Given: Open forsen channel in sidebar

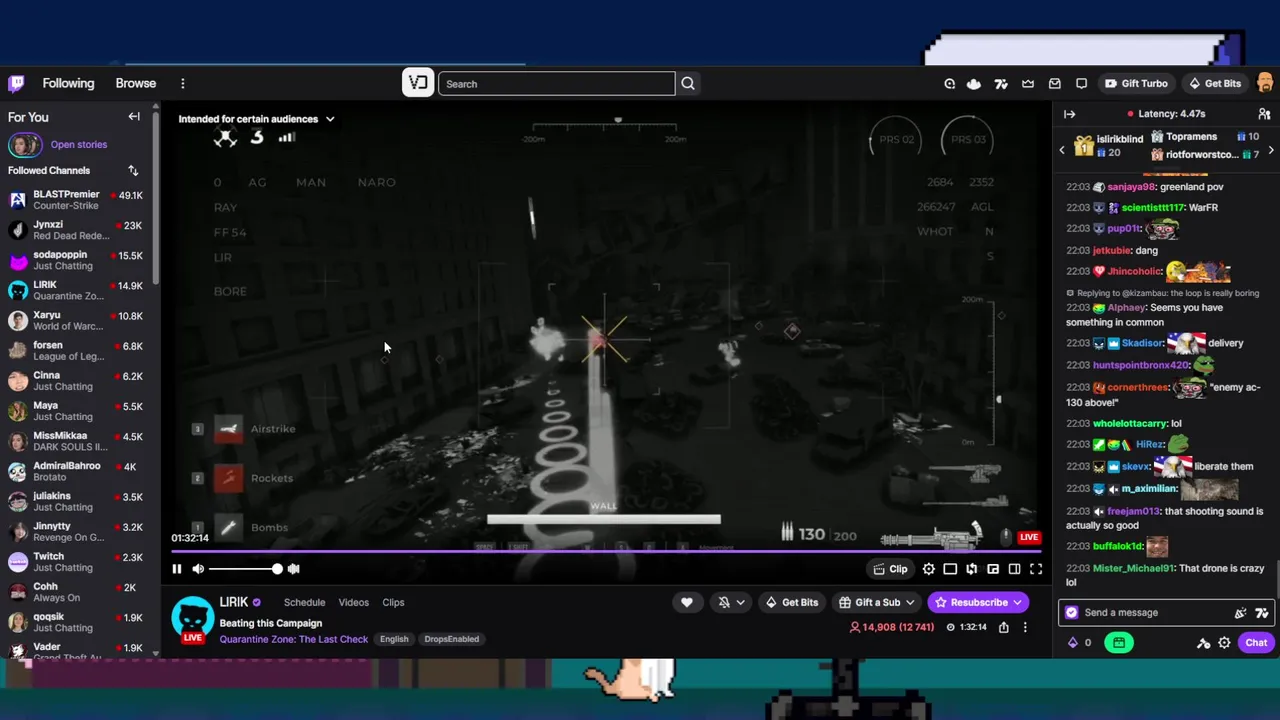Looking at the screenshot, I should click(77, 351).
